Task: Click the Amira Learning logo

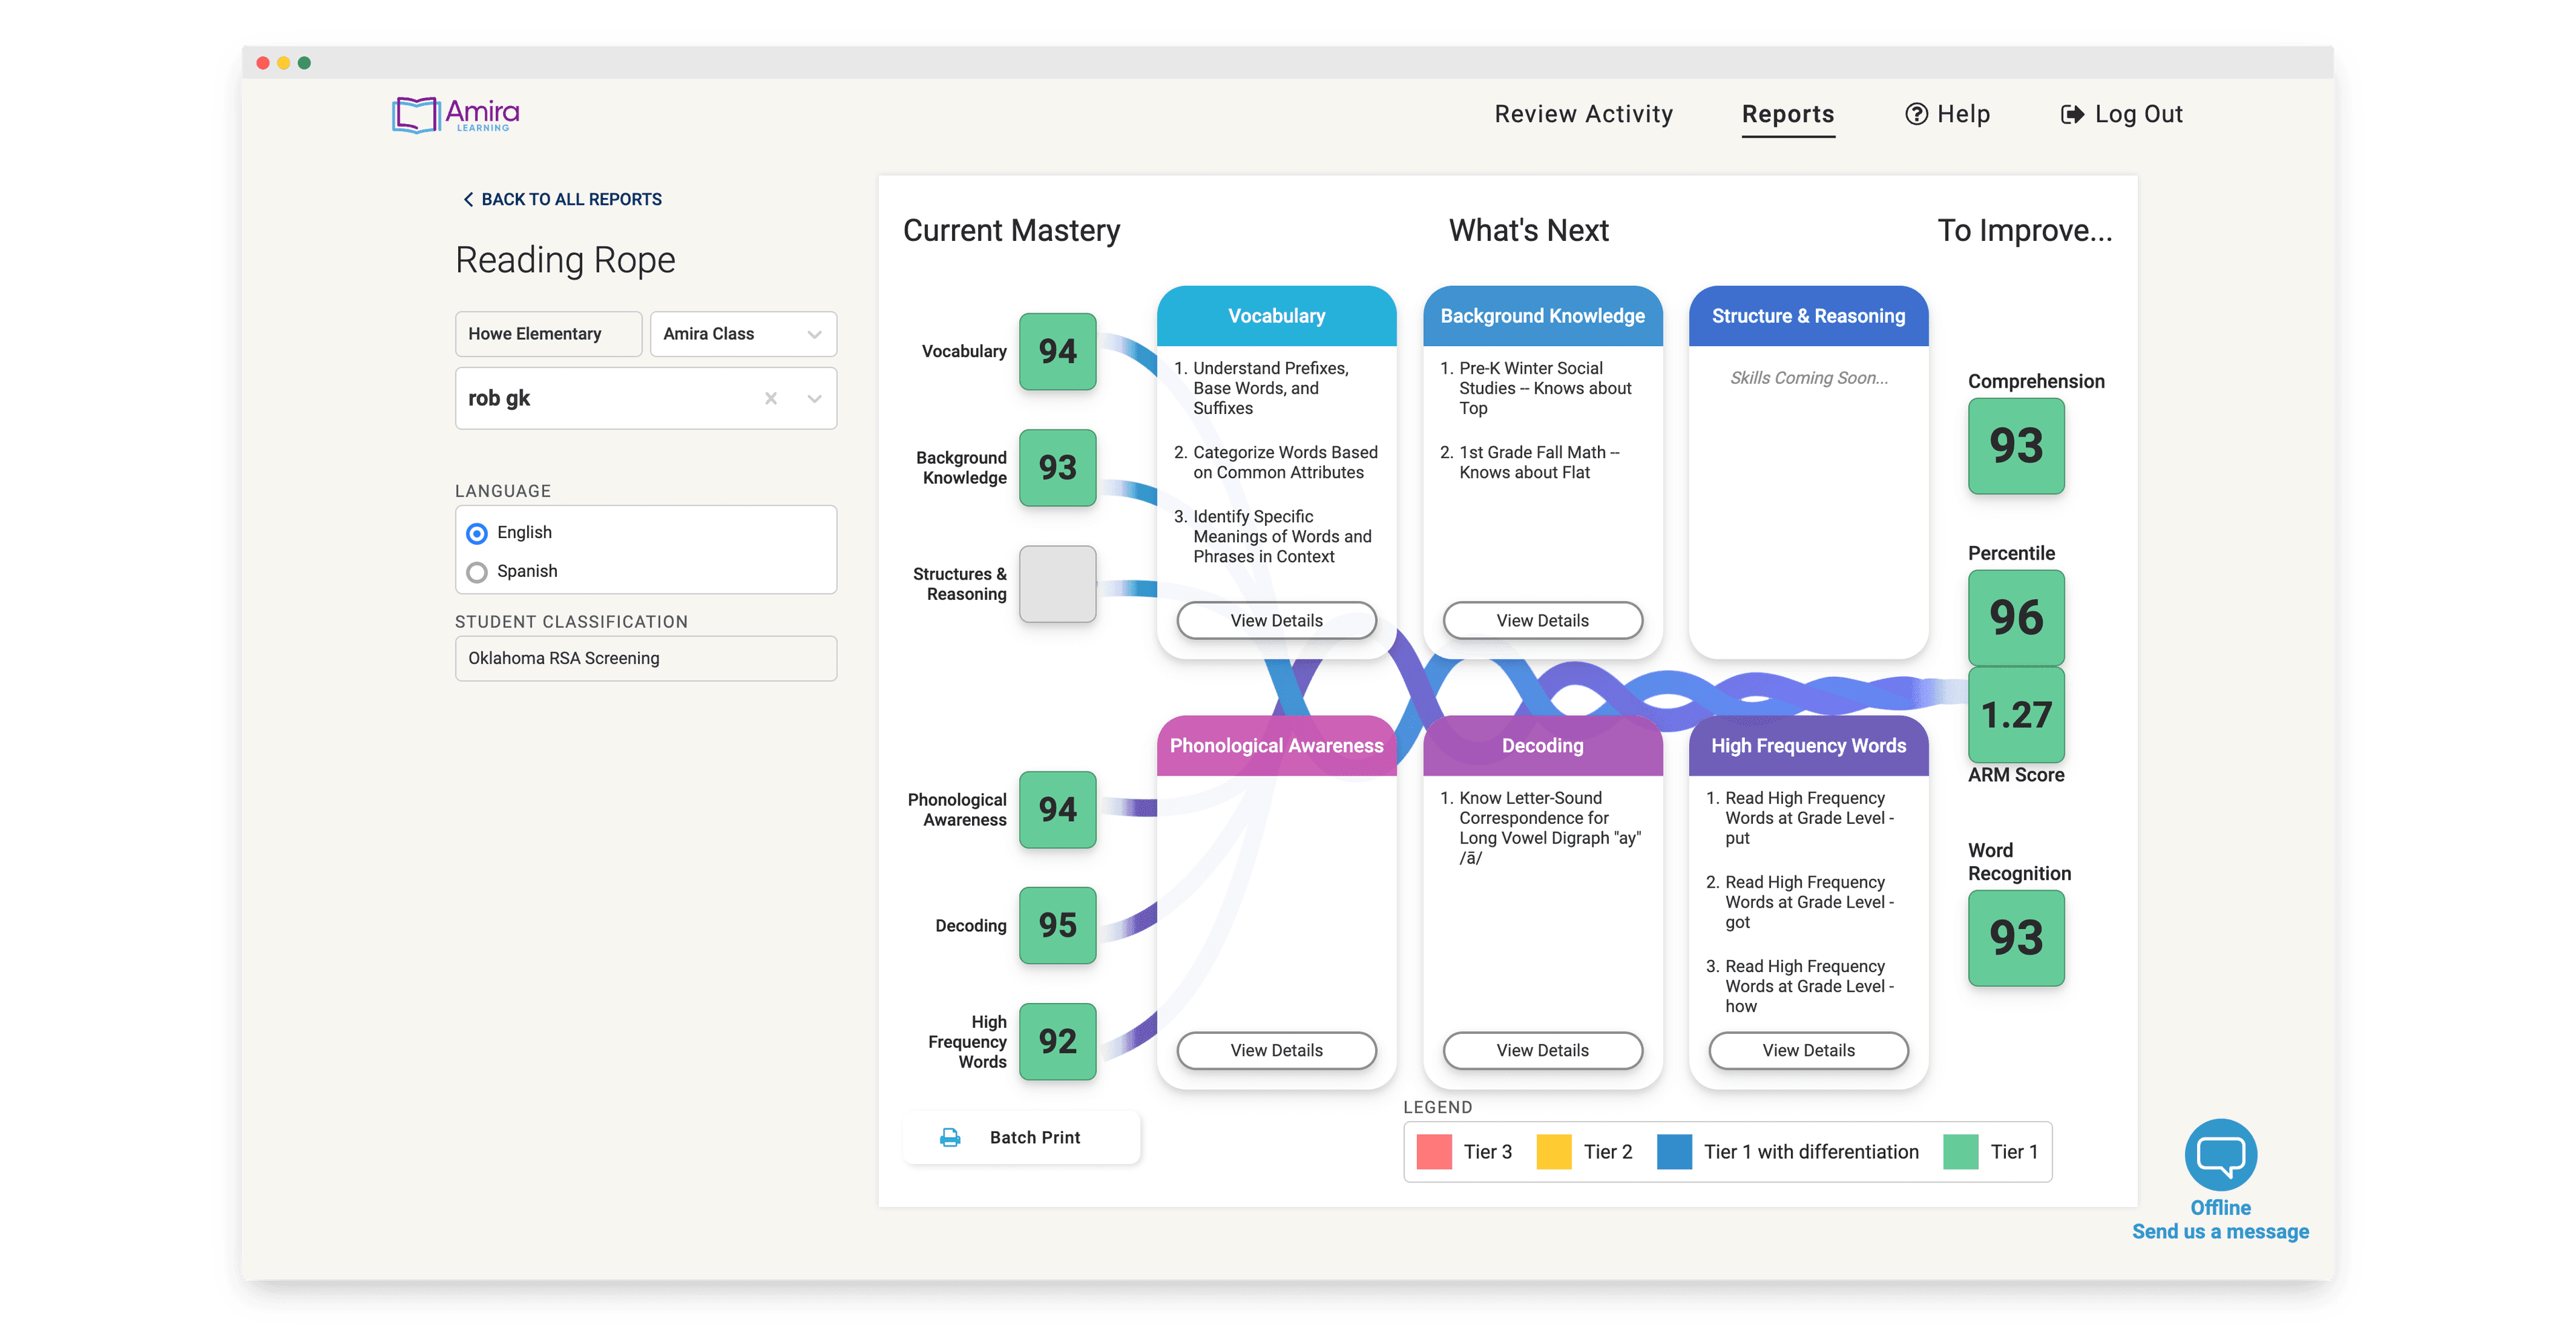Action: click(456, 115)
